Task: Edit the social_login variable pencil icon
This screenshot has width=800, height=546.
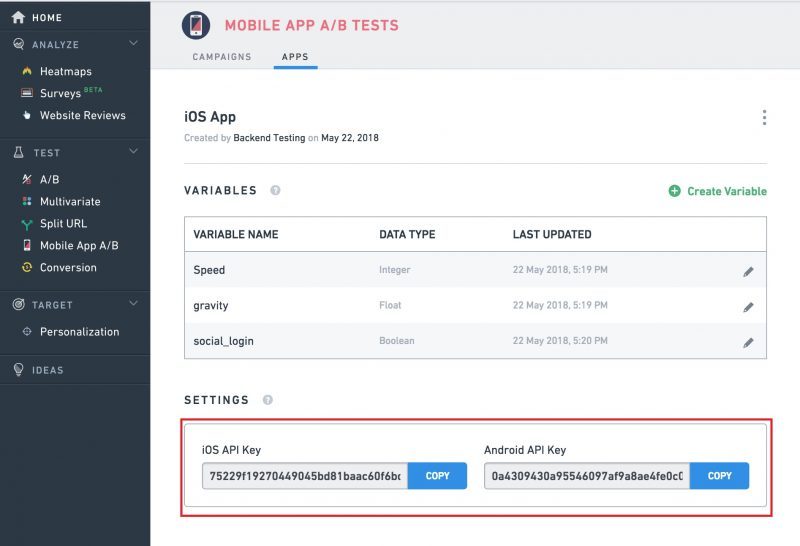Action: pos(748,343)
